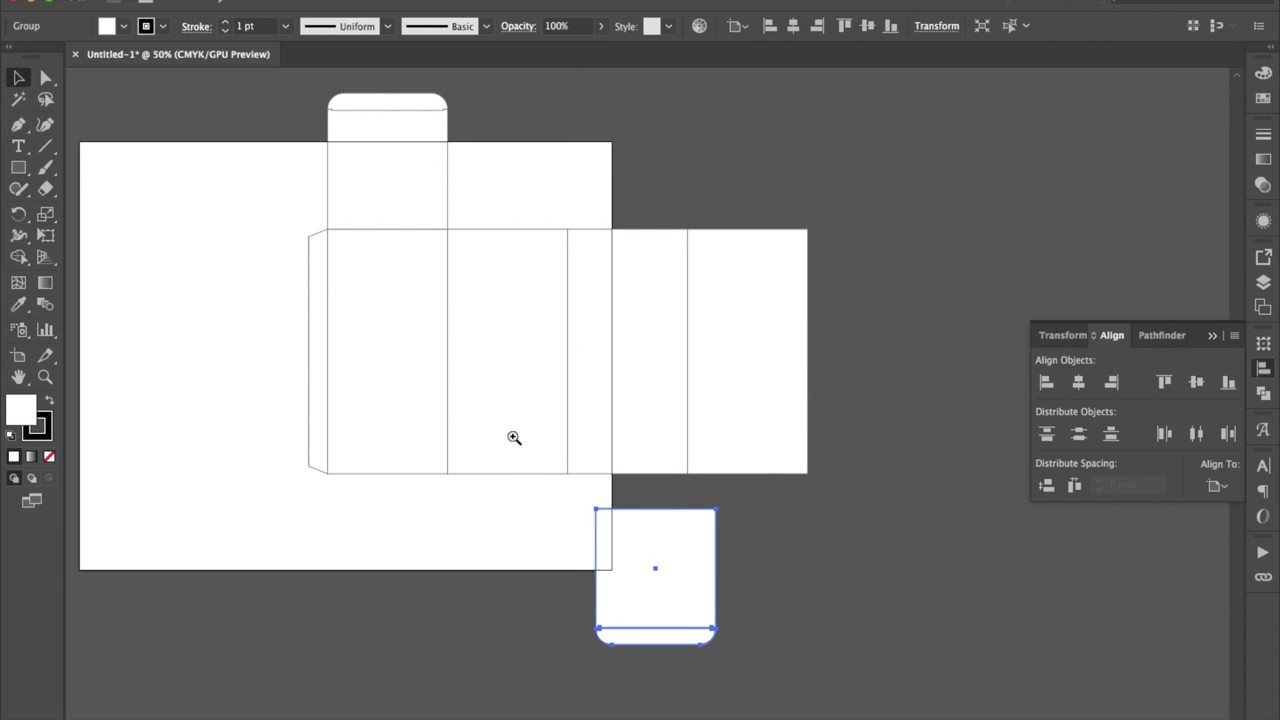Choose the Mesh tool

pos(19,283)
